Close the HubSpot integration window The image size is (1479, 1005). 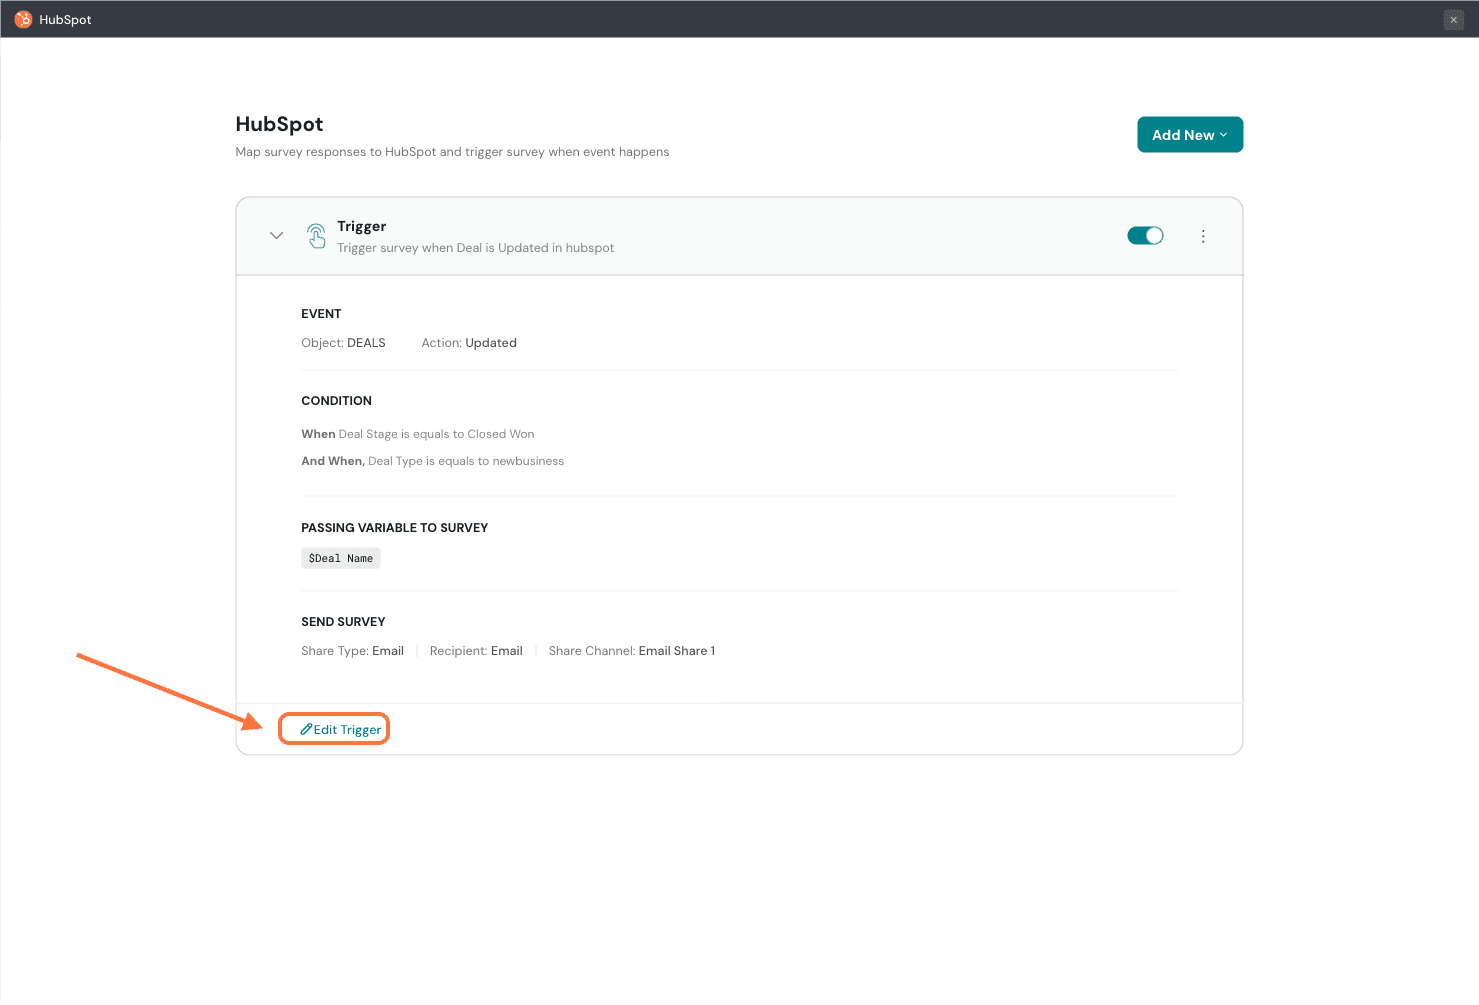pyautogui.click(x=1453, y=20)
